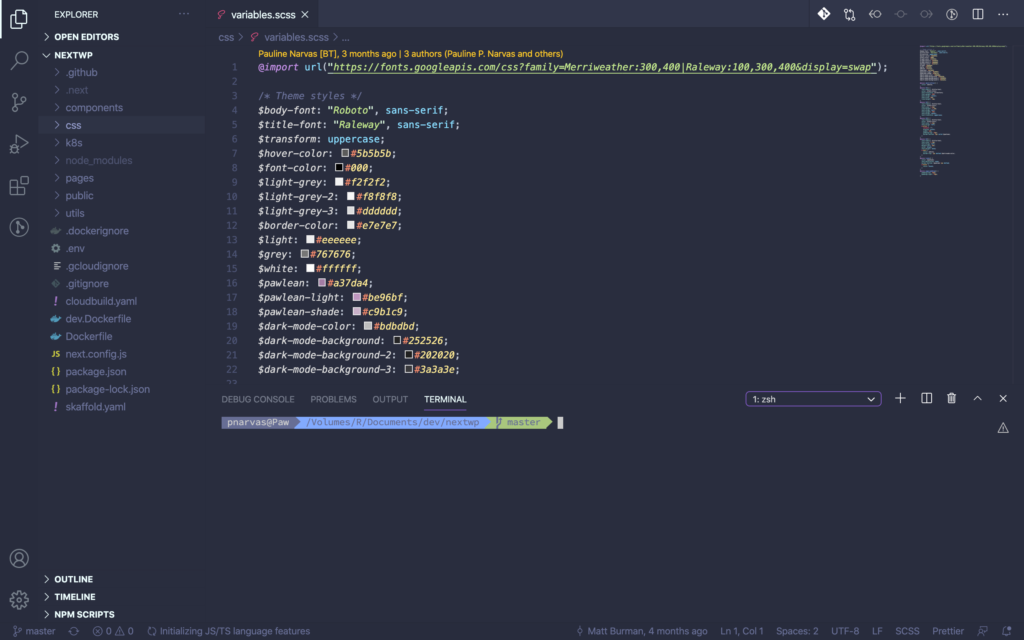
Task: Close the variables.scss editor tab
Action: [305, 14]
